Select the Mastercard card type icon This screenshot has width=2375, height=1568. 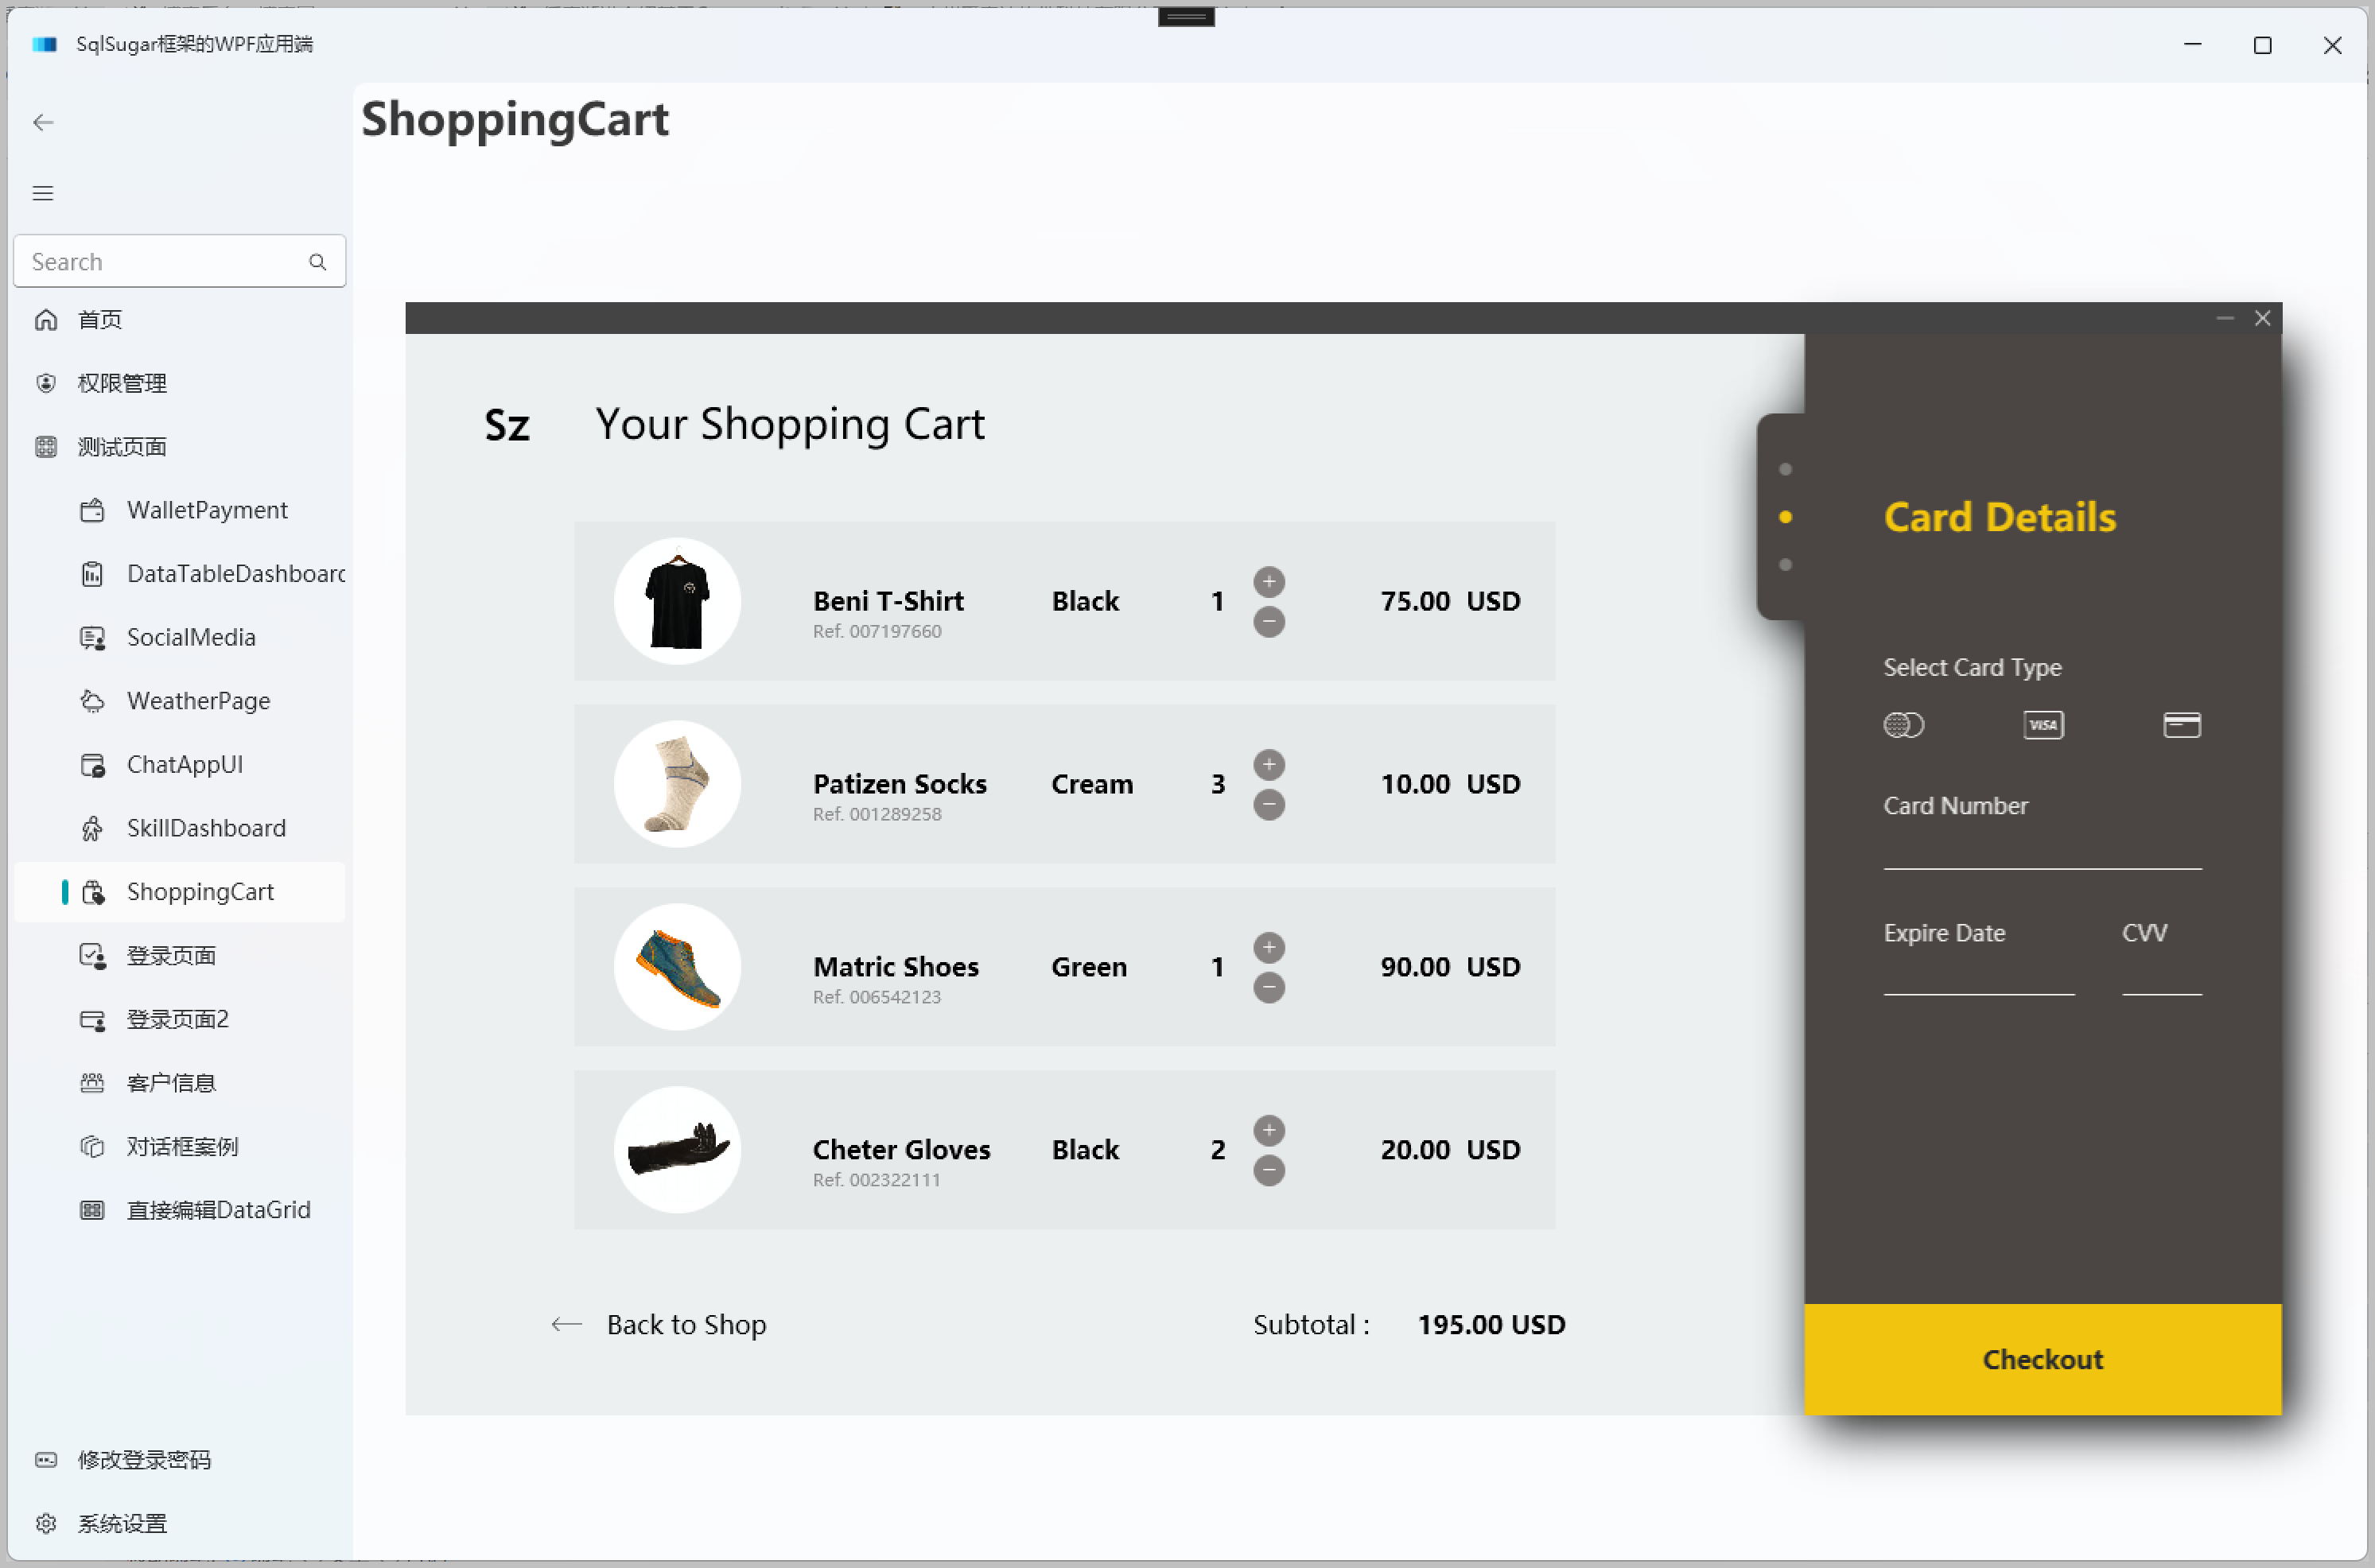coord(1903,725)
